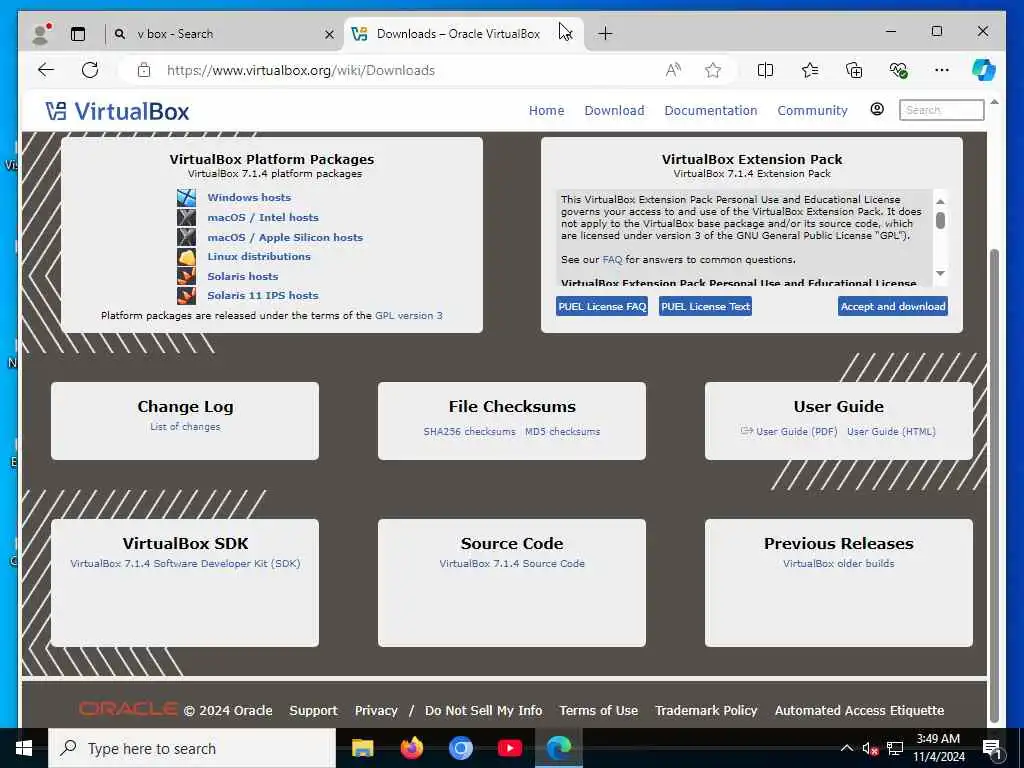Focus the VirtualBox site Search field
The image size is (1024, 768).
(942, 110)
